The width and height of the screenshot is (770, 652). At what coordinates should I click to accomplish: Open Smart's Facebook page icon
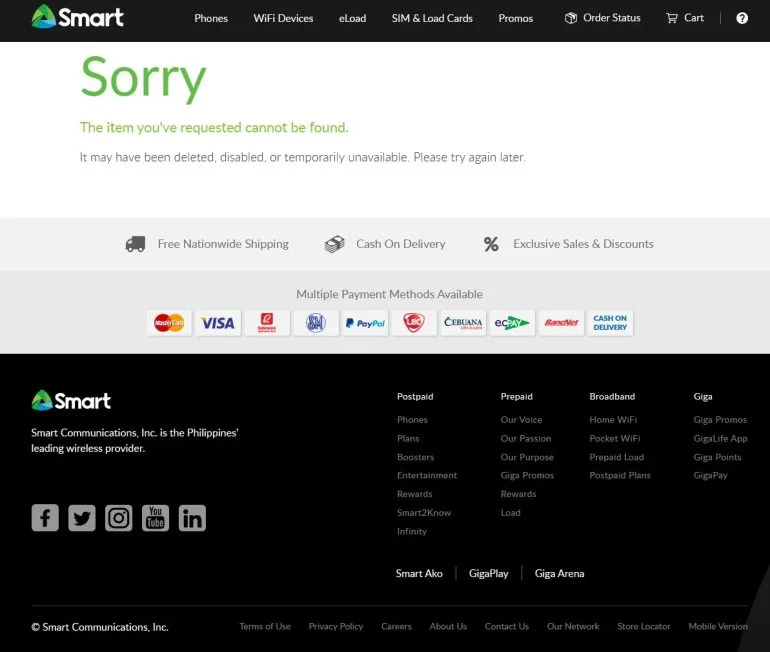tap(45, 517)
